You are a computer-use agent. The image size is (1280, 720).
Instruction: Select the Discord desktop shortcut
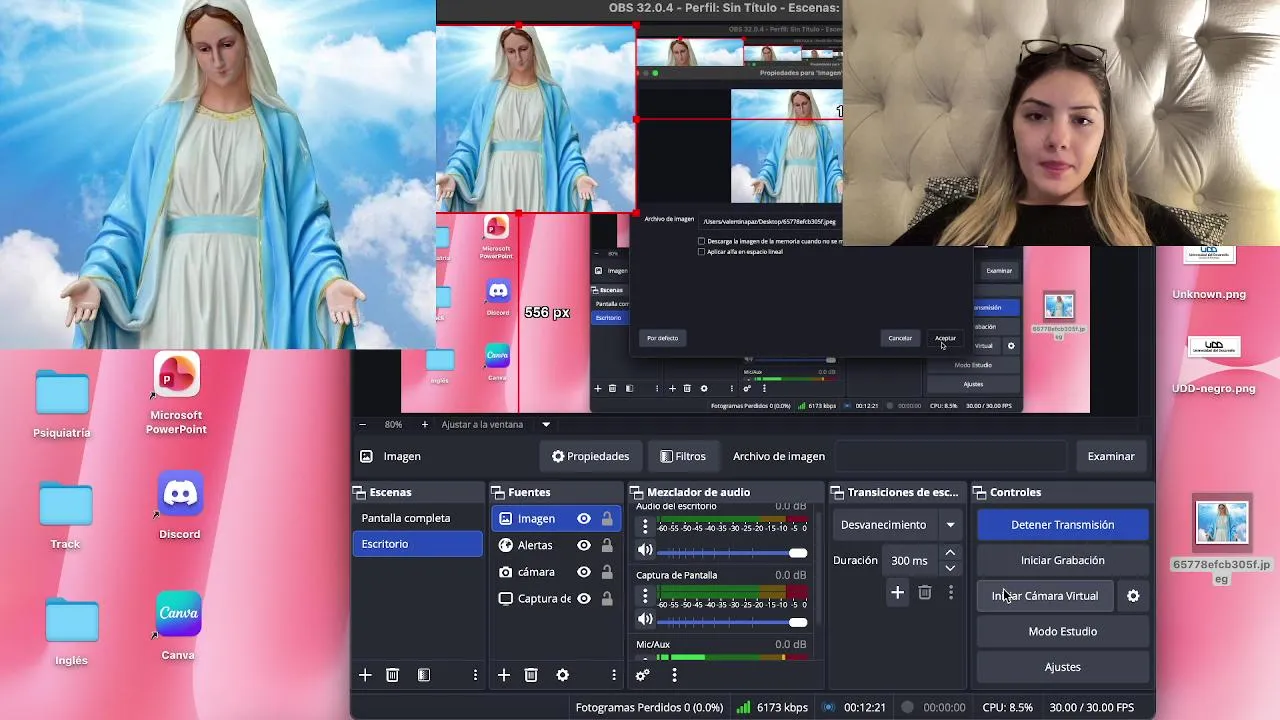click(x=180, y=505)
